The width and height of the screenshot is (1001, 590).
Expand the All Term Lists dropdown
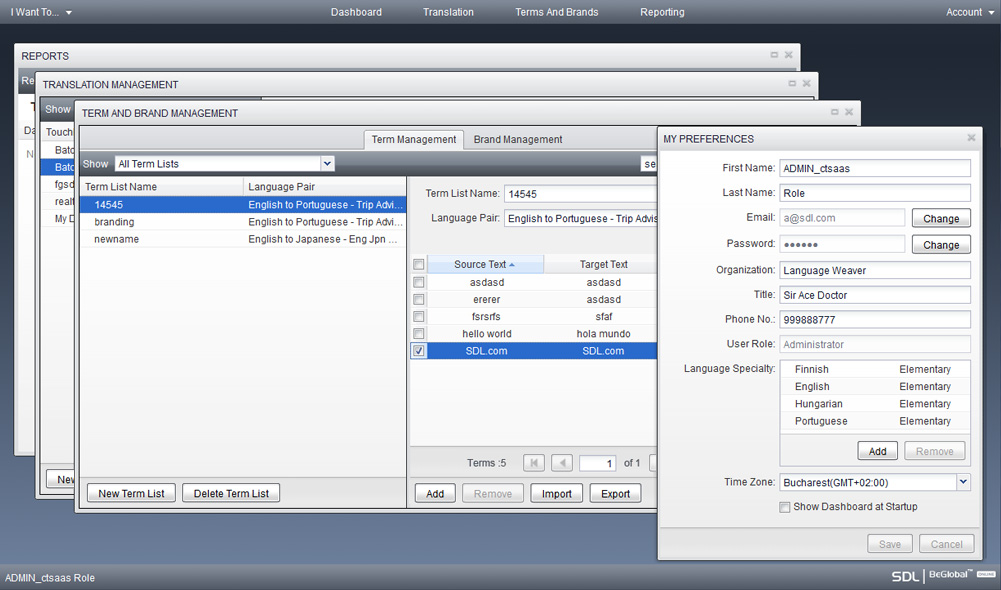coord(327,164)
